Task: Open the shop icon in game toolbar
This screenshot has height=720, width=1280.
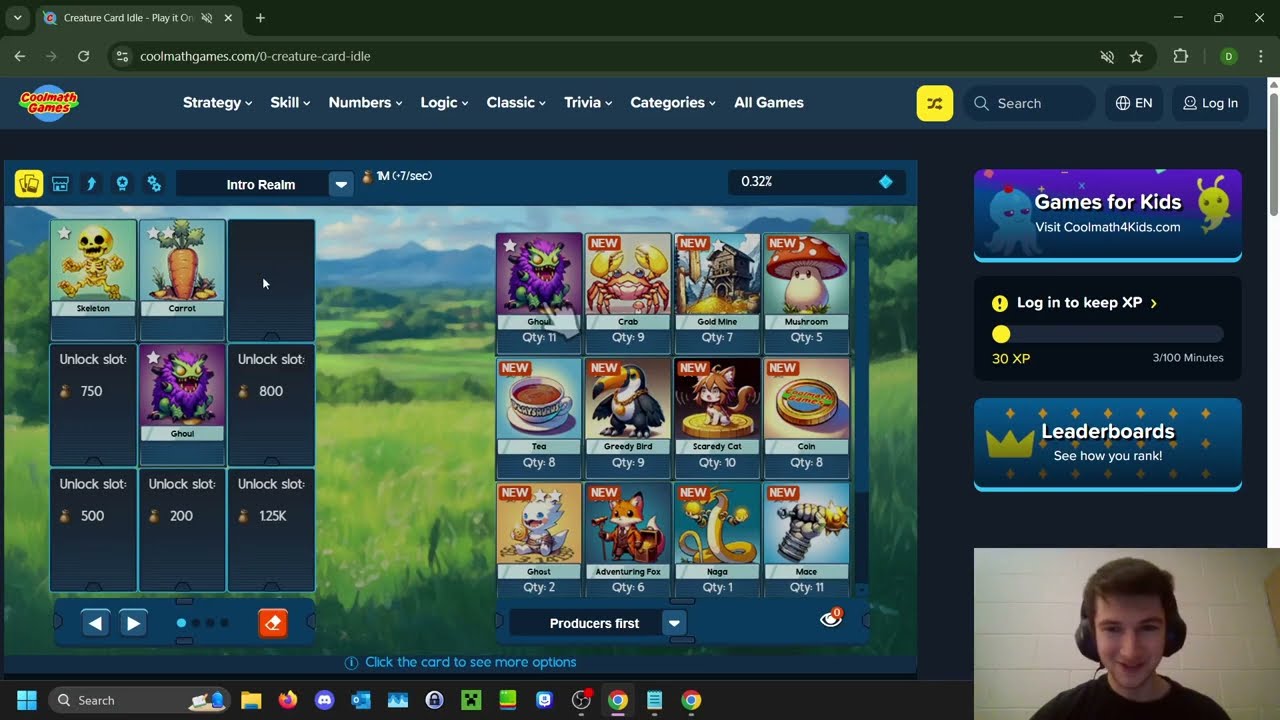Action: pos(60,184)
